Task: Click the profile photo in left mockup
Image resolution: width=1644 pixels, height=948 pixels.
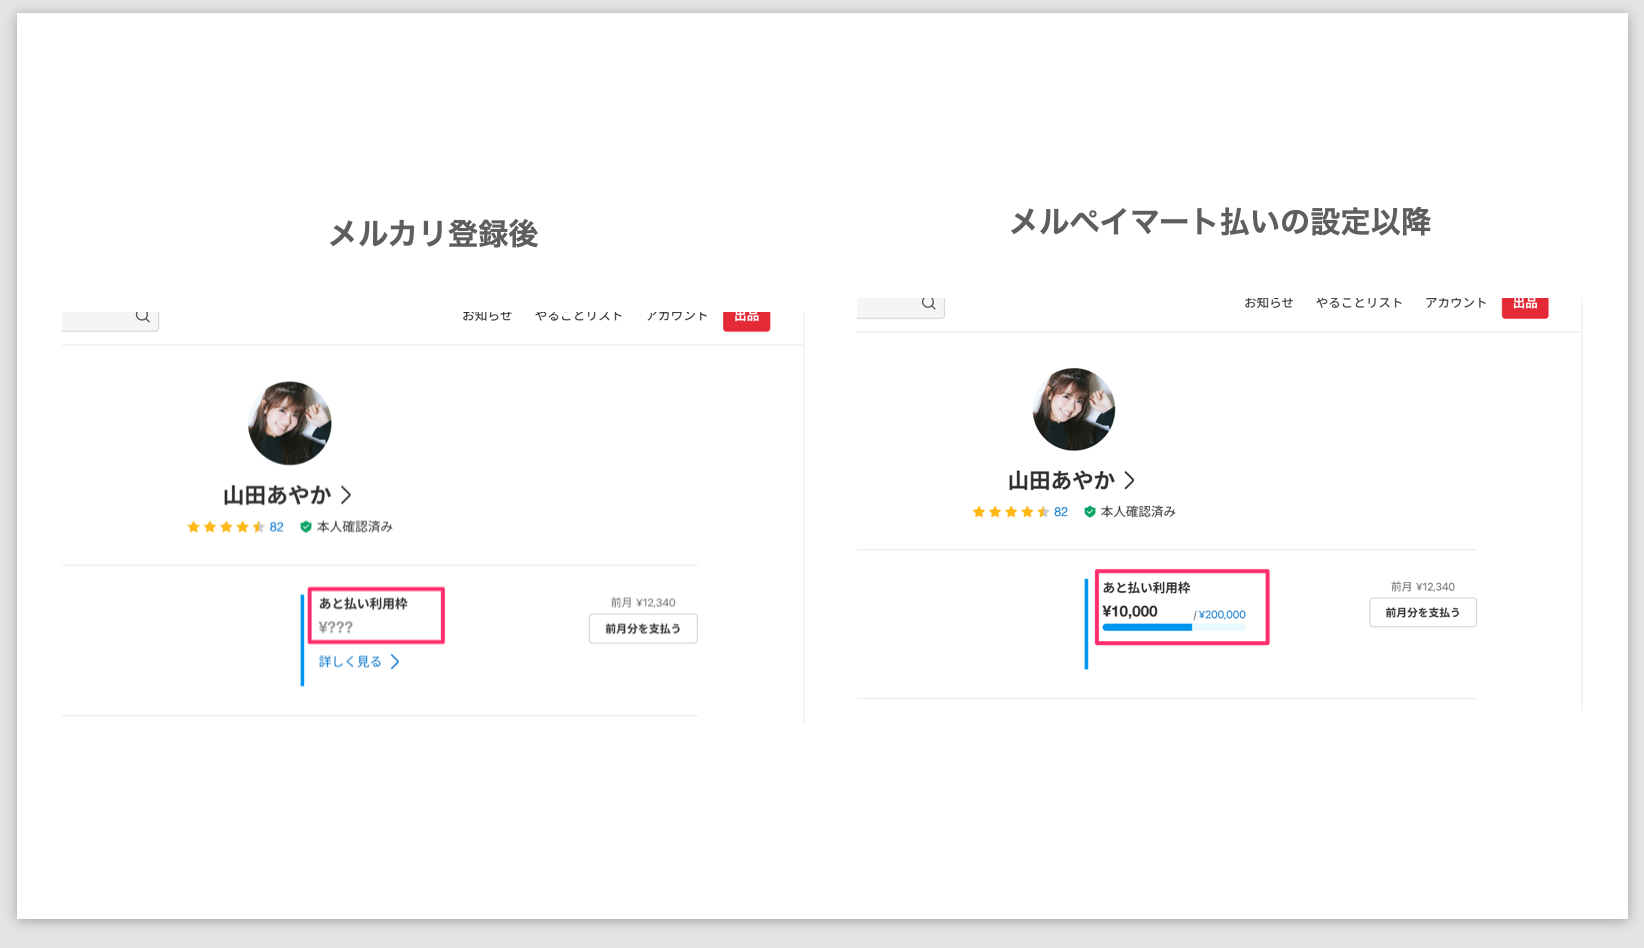Action: (x=290, y=423)
